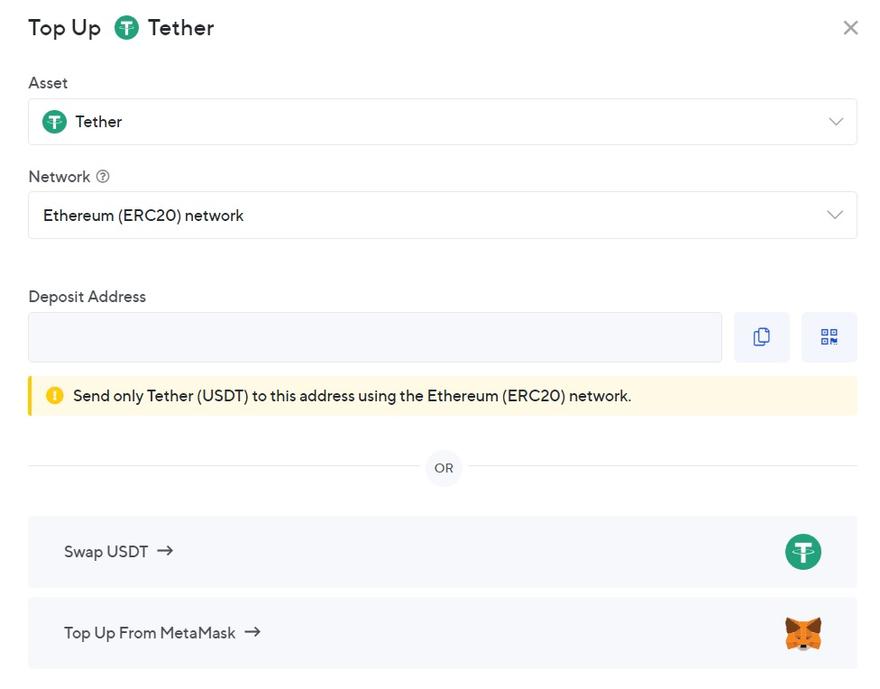Click inside the Deposit Address field

(x=375, y=337)
